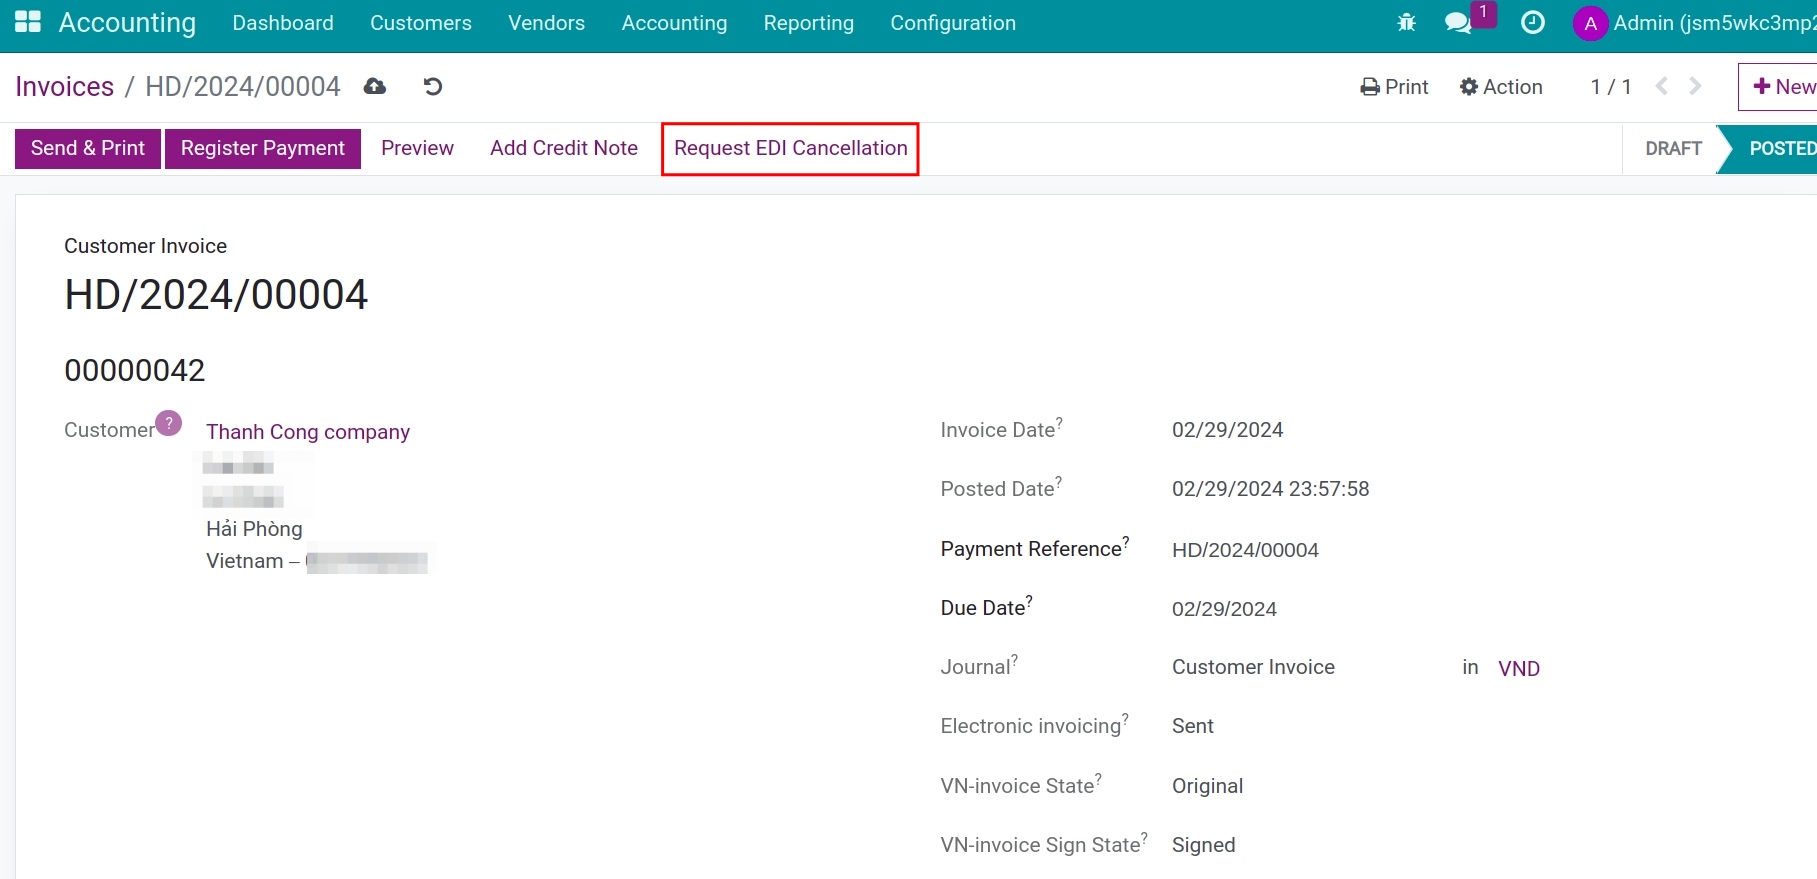Open the Print dropdown
Screen dimensions: 1817x879
pyautogui.click(x=1394, y=87)
